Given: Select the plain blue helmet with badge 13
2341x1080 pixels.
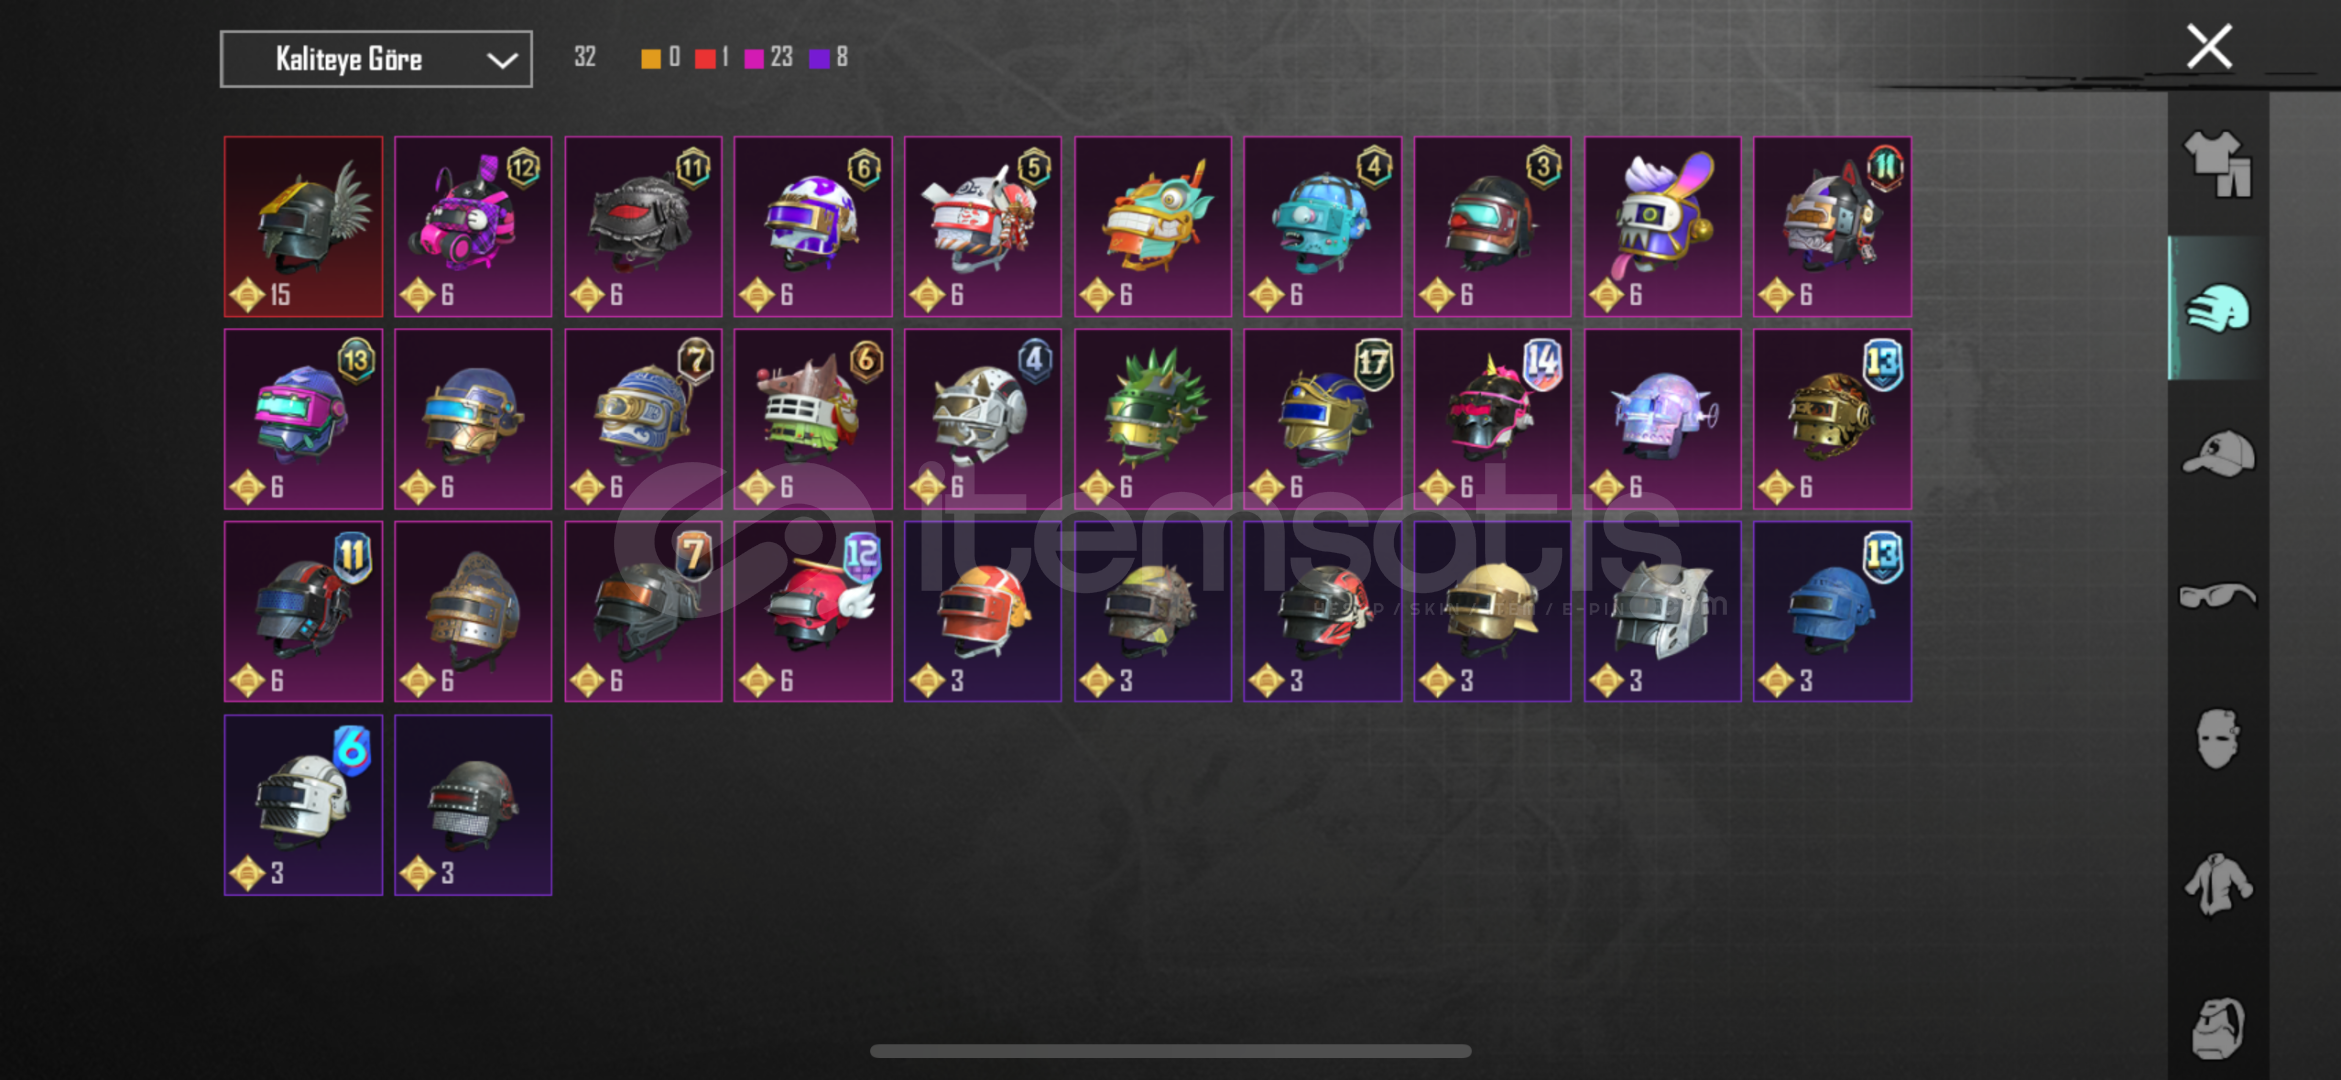Looking at the screenshot, I should click(x=1832, y=611).
